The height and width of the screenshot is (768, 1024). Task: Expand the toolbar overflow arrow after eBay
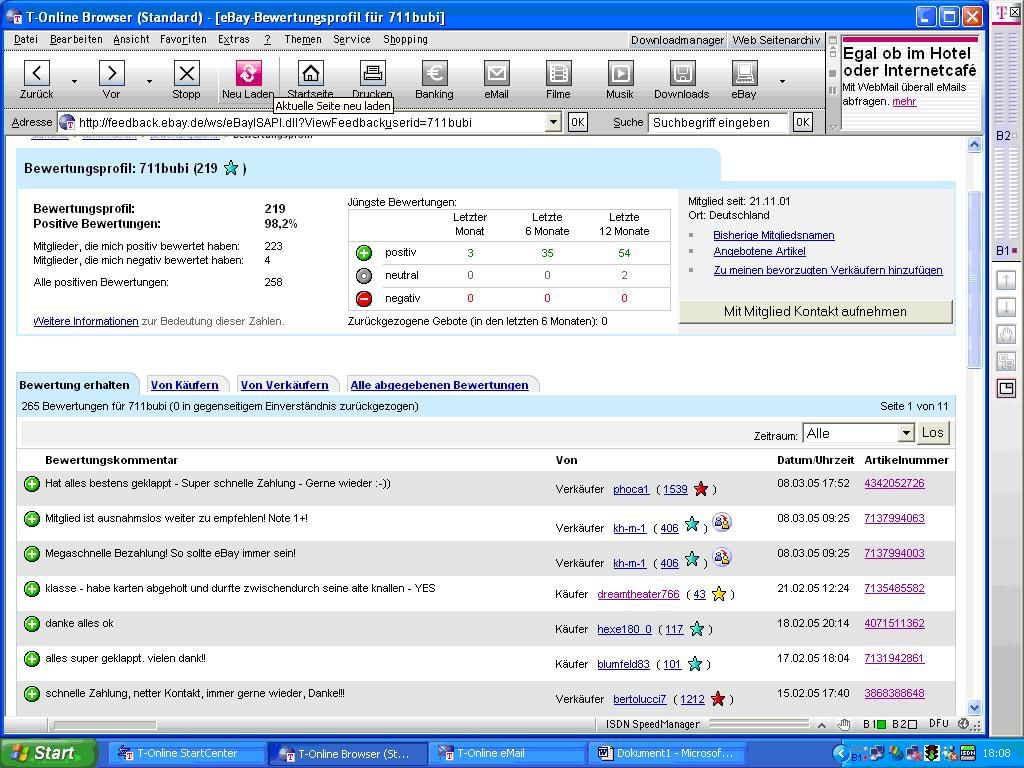[782, 81]
